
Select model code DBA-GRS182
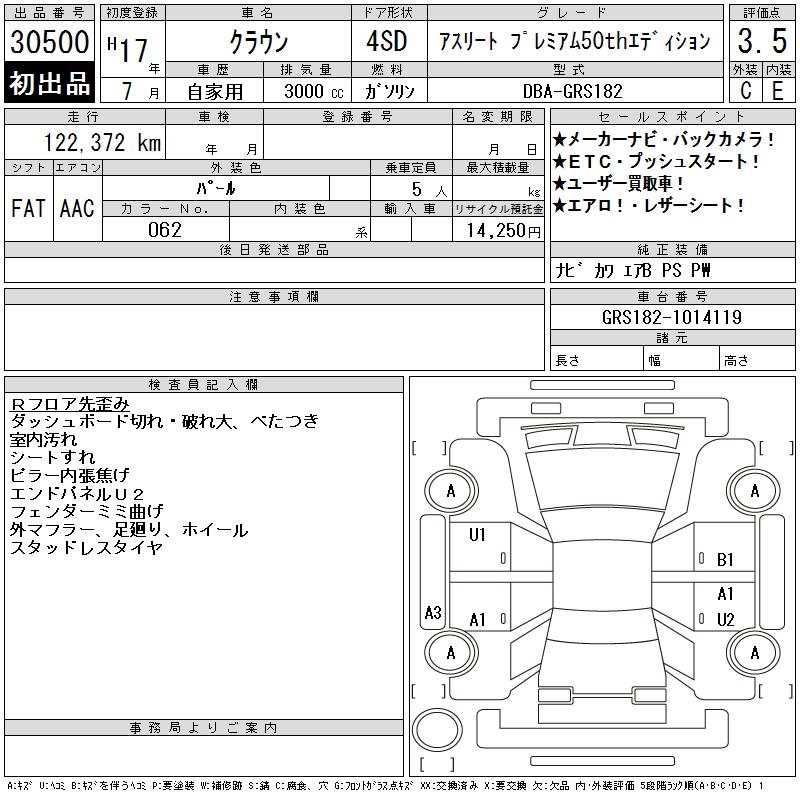(x=572, y=91)
